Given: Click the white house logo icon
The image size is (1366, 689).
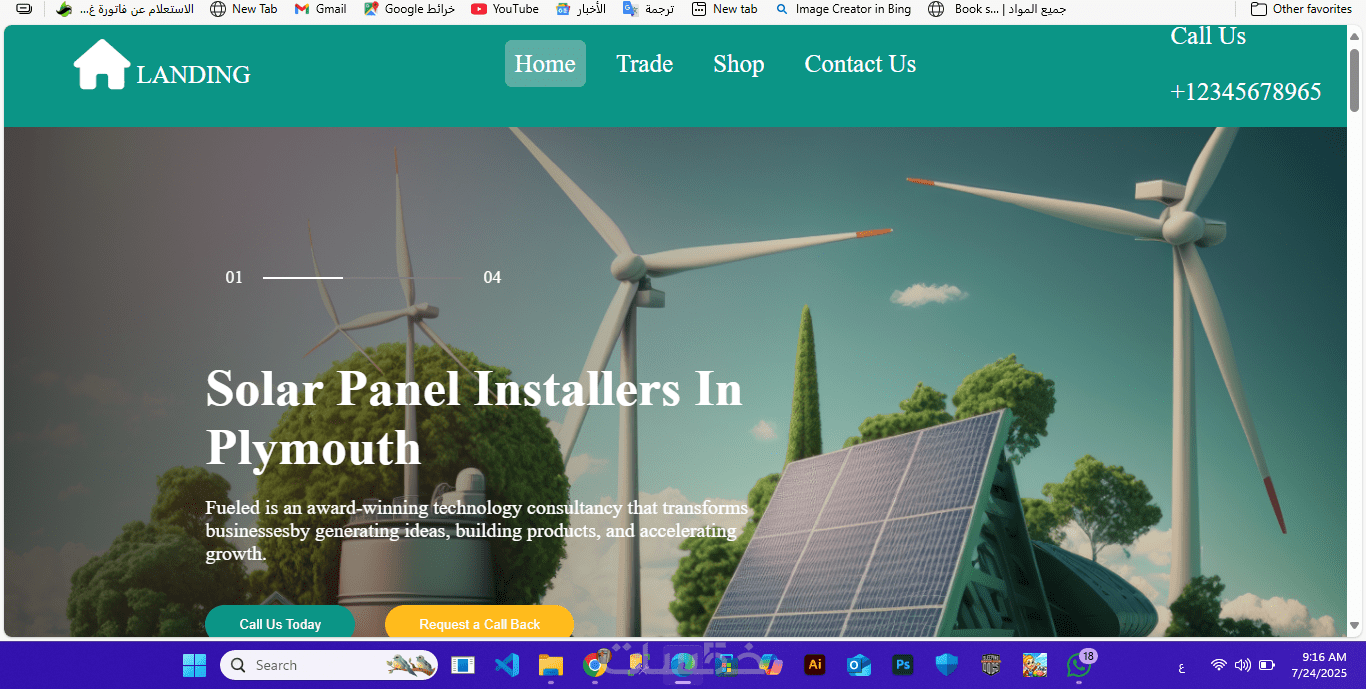Looking at the screenshot, I should (102, 65).
